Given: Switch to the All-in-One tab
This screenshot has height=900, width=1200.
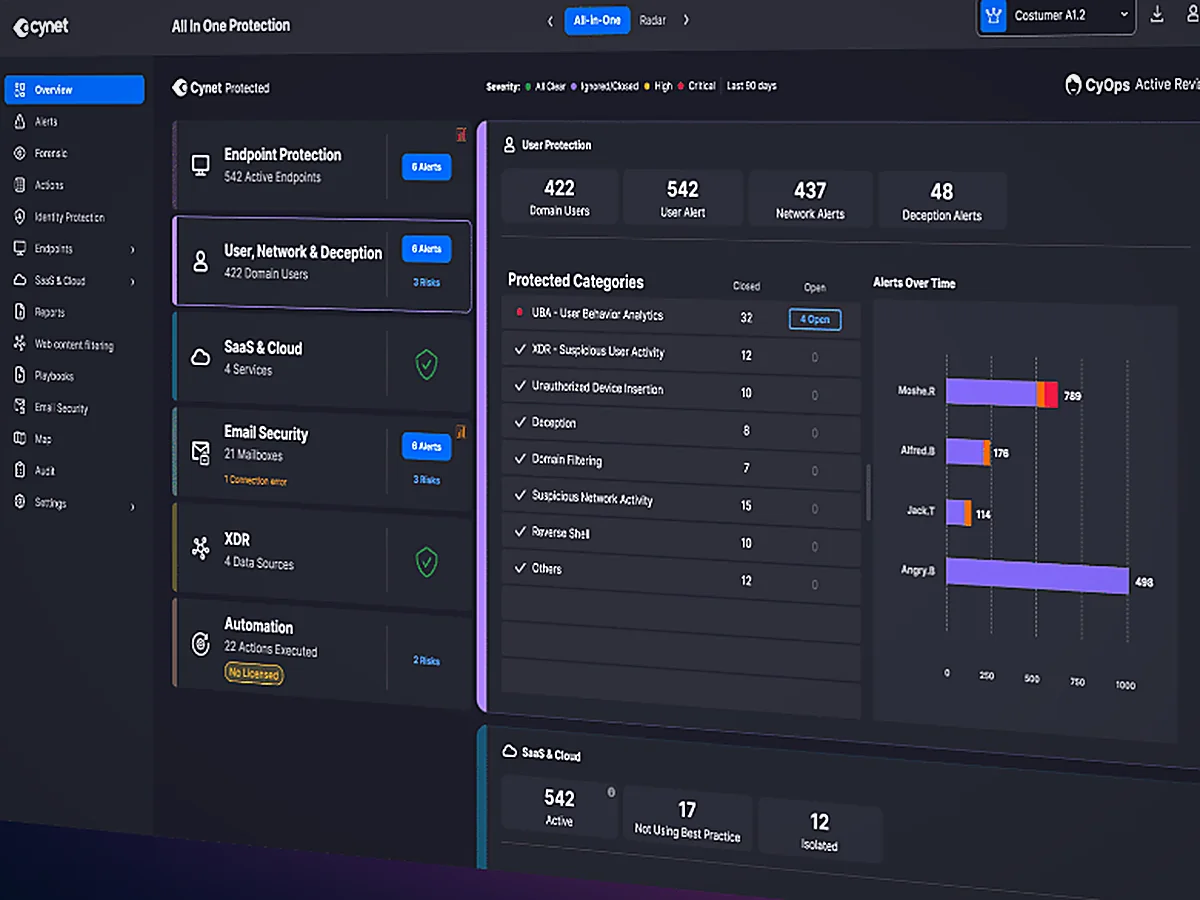Looking at the screenshot, I should 597,20.
